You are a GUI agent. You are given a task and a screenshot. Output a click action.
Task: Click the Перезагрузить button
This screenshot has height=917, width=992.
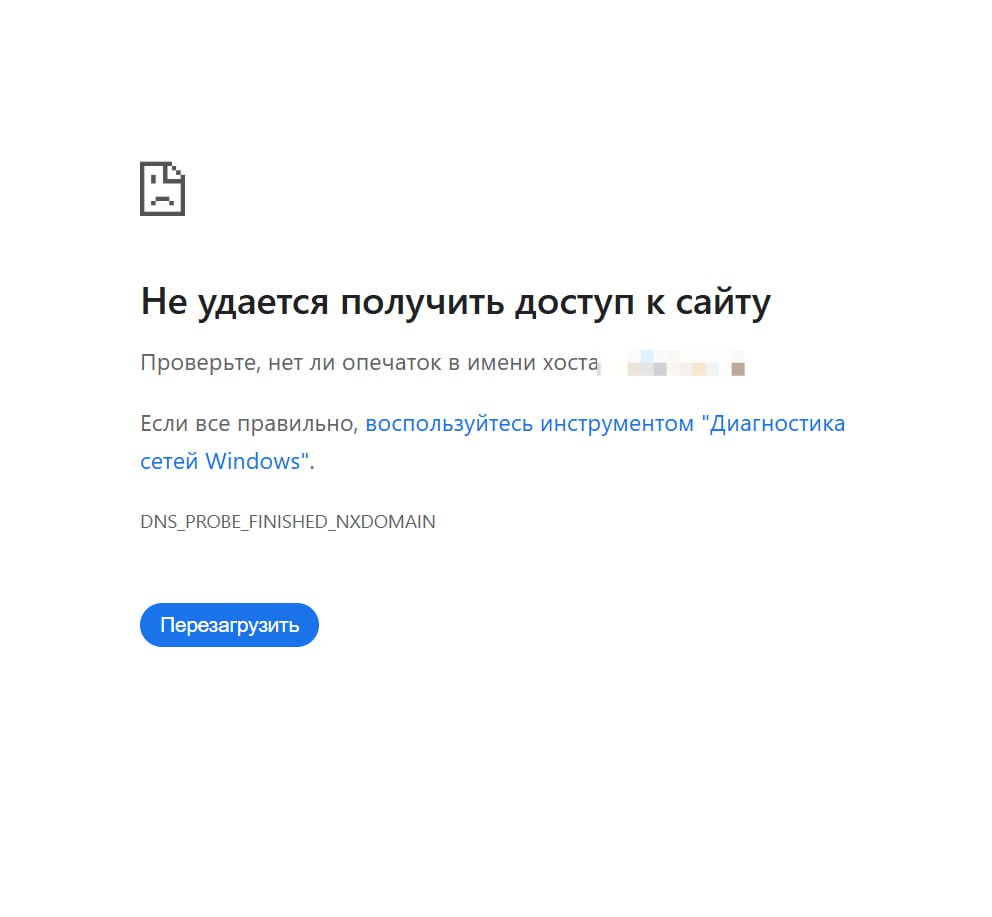click(x=229, y=625)
